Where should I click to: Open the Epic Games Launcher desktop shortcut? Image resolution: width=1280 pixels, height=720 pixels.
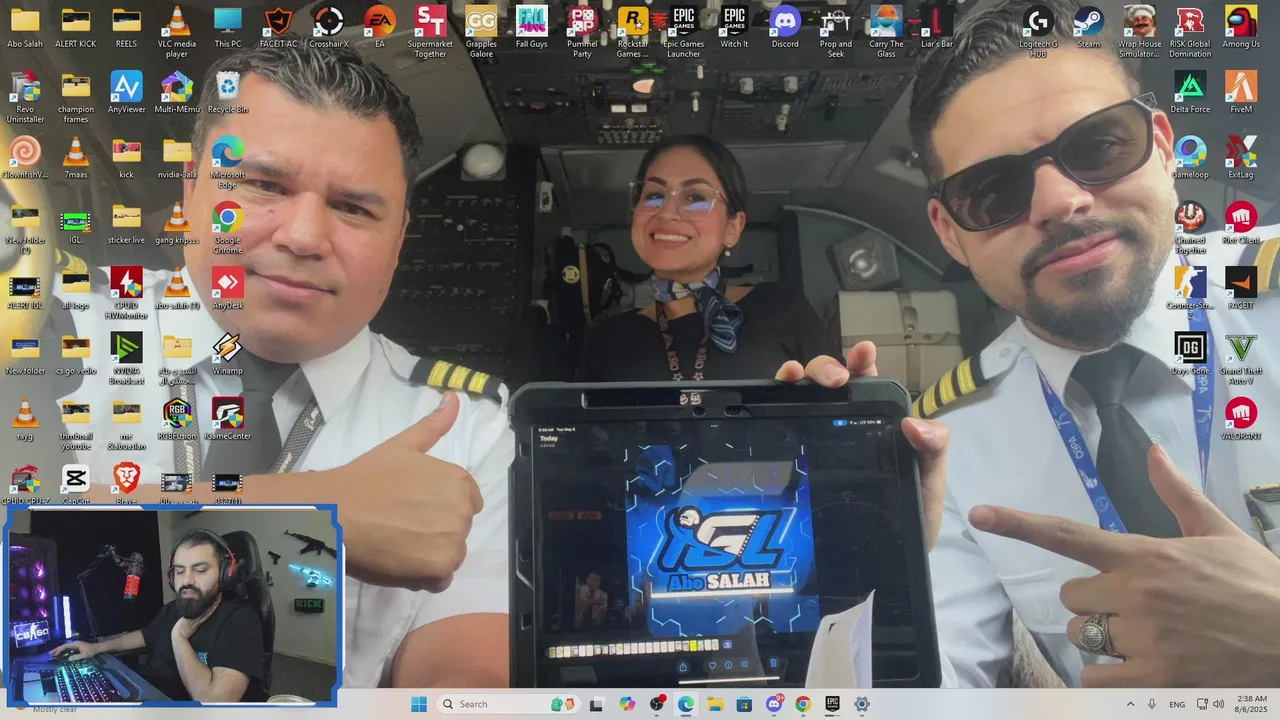[683, 30]
